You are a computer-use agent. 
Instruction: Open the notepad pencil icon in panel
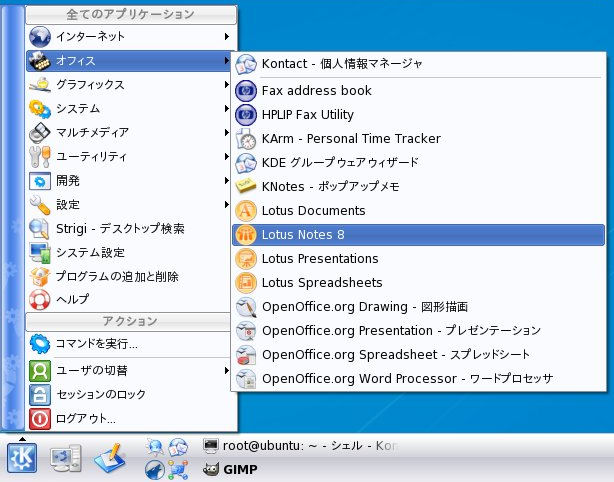click(110, 457)
